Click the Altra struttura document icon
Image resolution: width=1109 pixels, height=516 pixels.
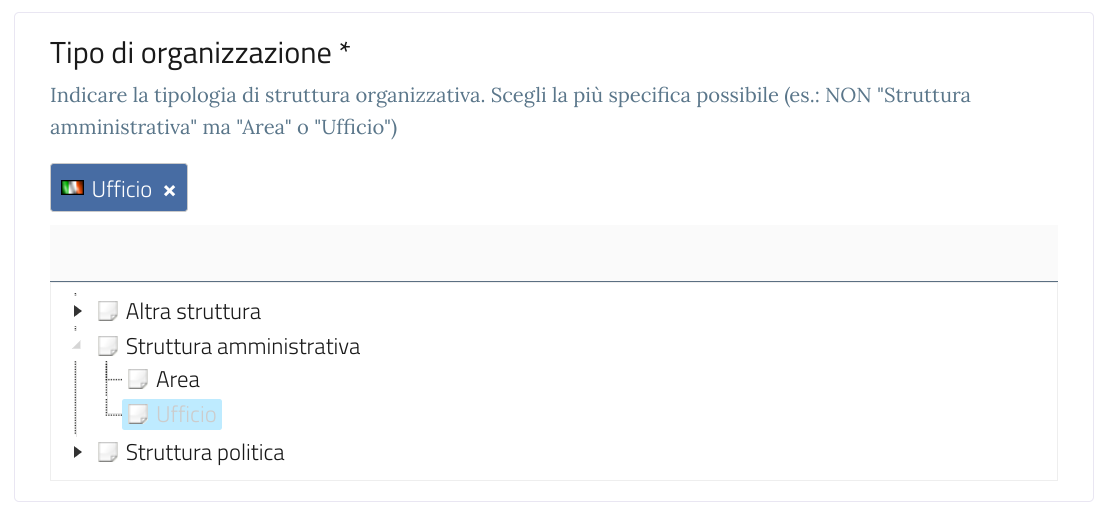tap(108, 312)
